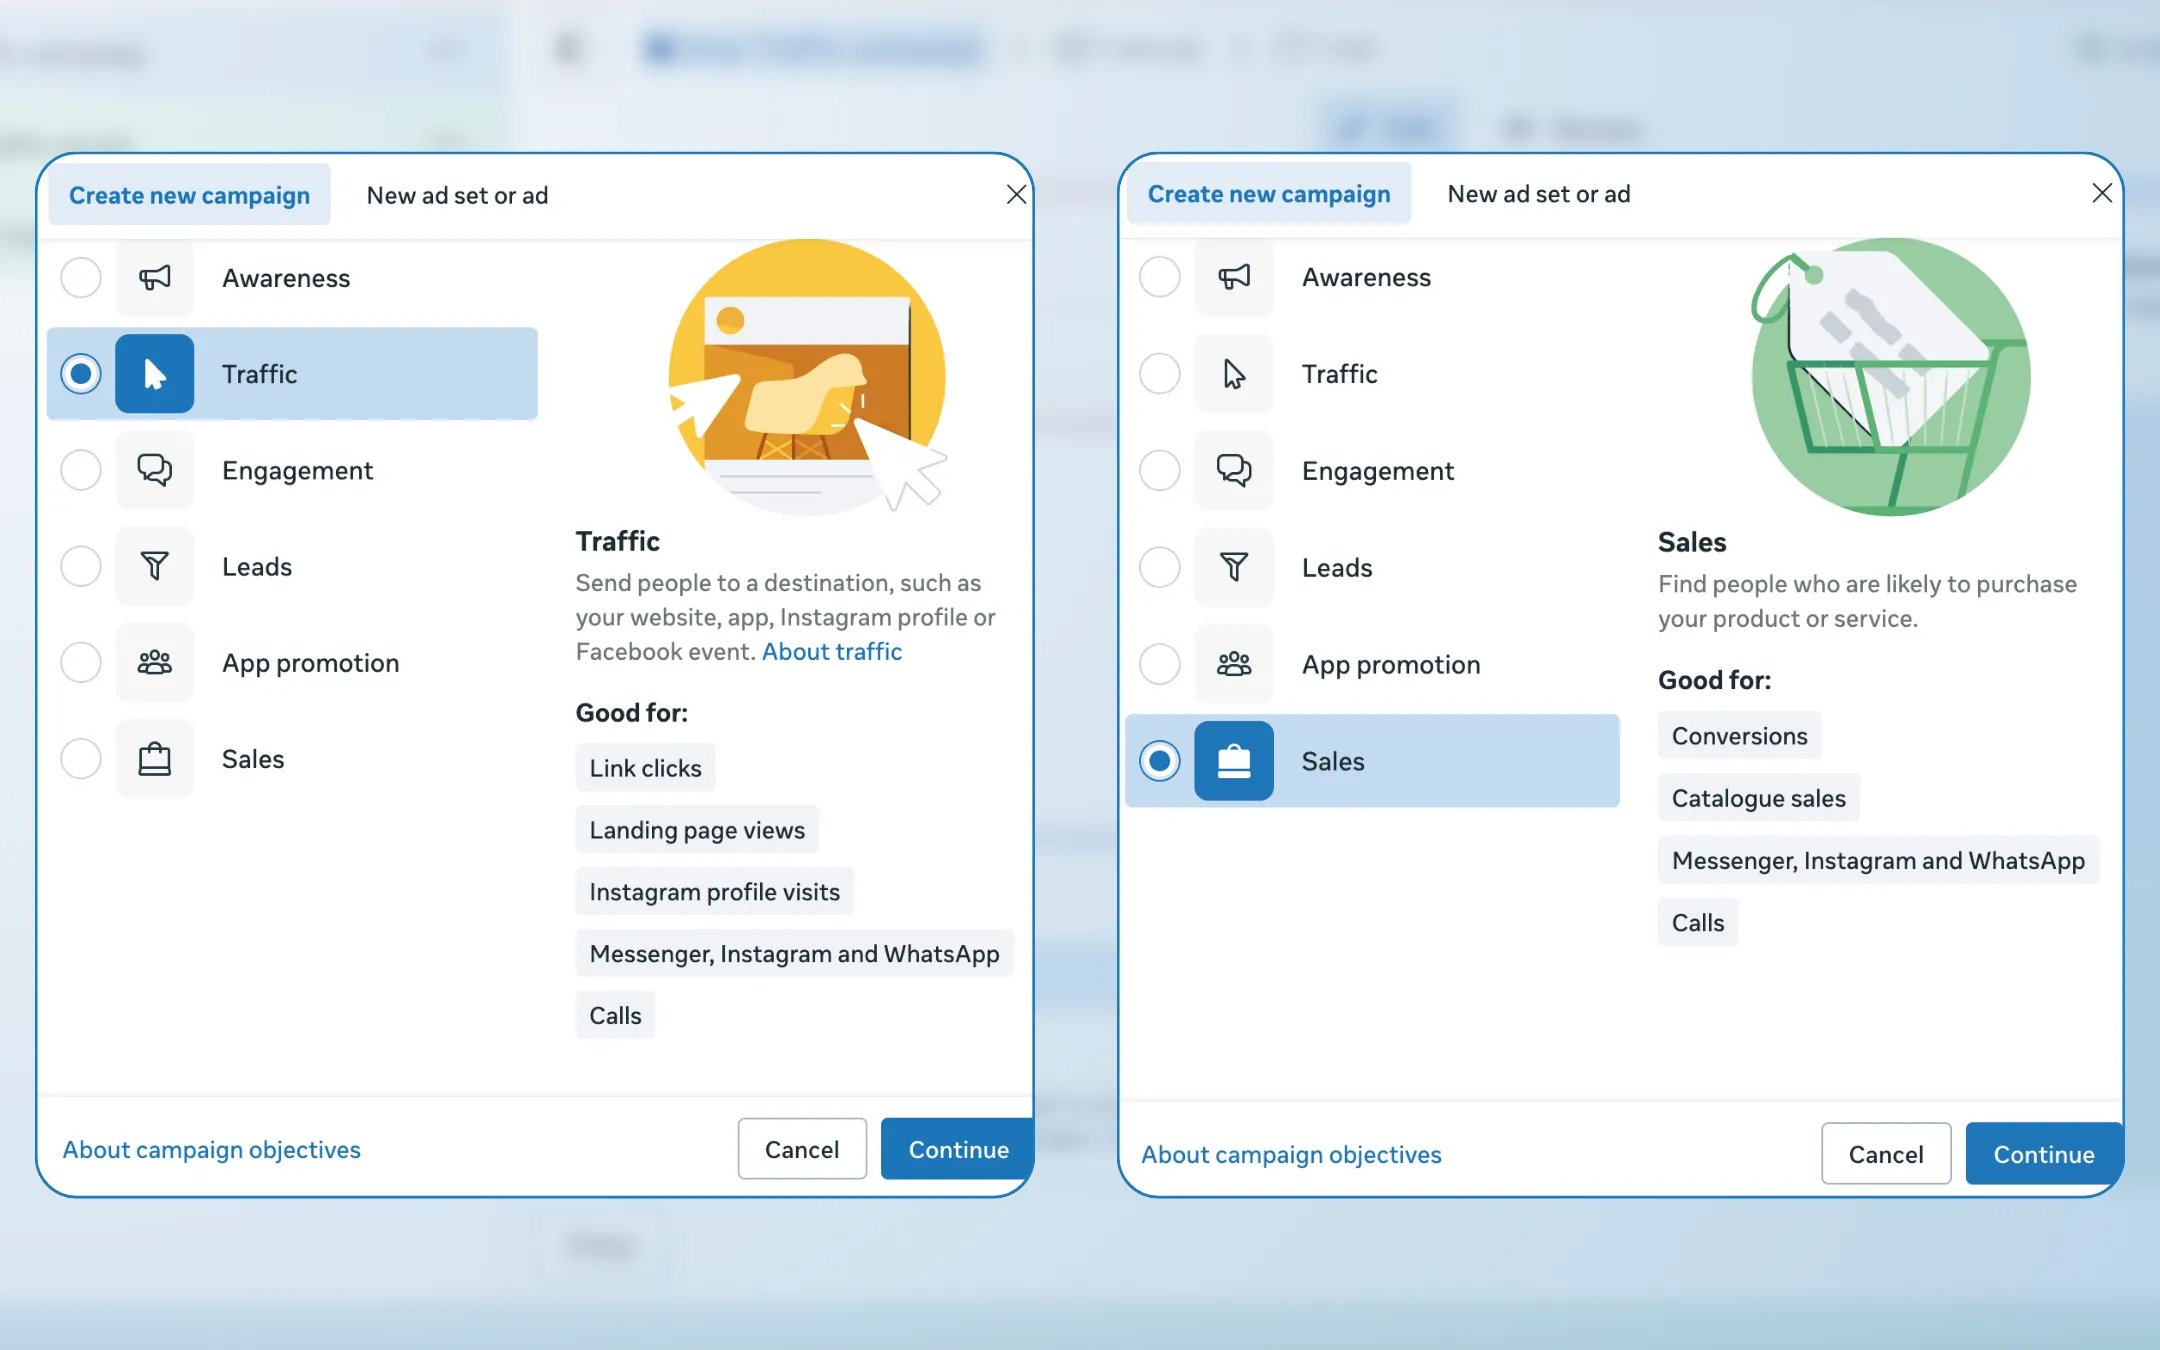Close the left campaign dialog with X
Image resolution: width=2160 pixels, height=1350 pixels.
(1016, 195)
